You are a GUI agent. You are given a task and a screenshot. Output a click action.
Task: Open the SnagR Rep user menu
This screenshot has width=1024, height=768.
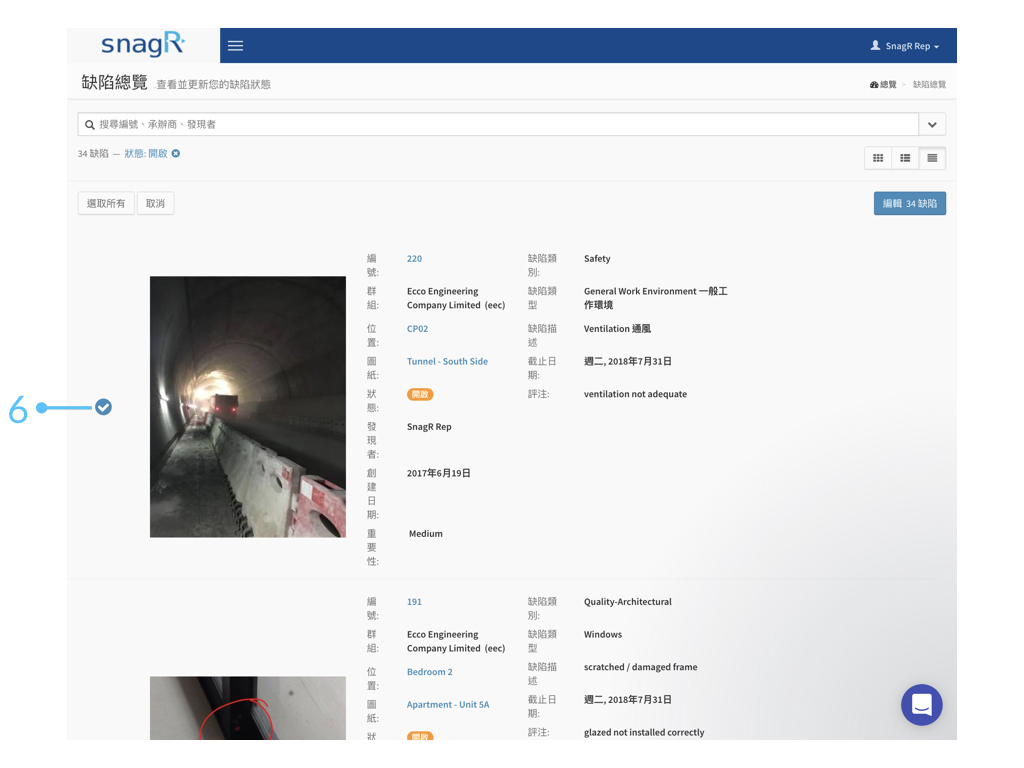904,46
